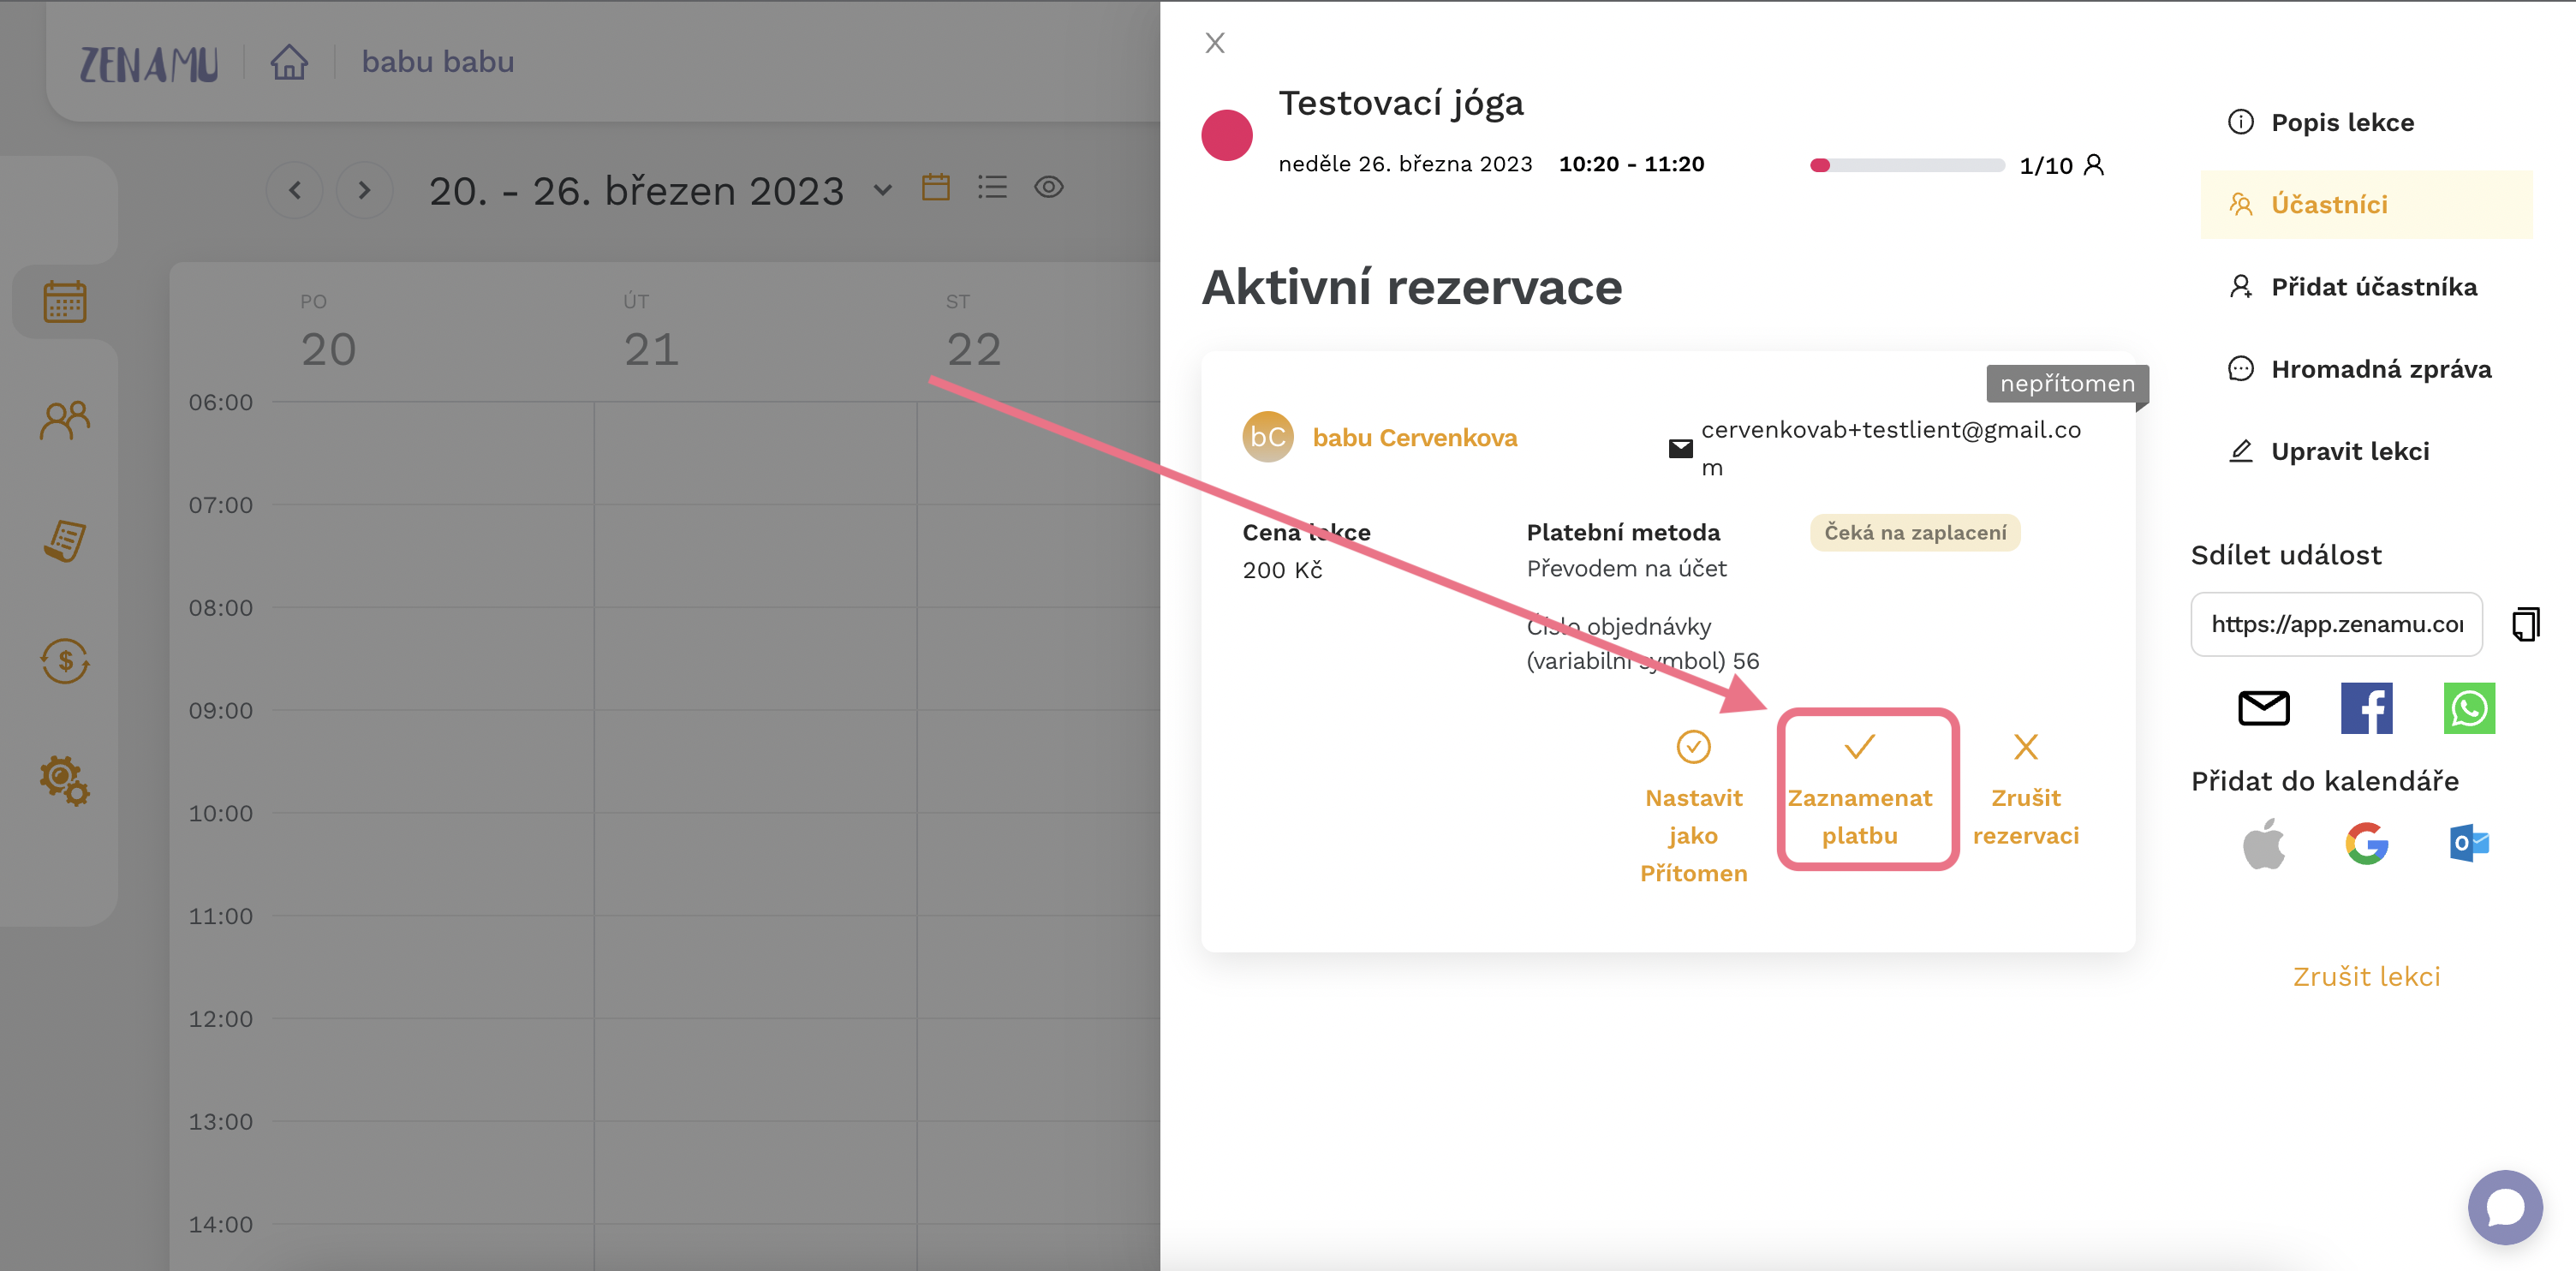Click the pink lesson color dot
The height and width of the screenshot is (1271, 2576).
click(1227, 135)
